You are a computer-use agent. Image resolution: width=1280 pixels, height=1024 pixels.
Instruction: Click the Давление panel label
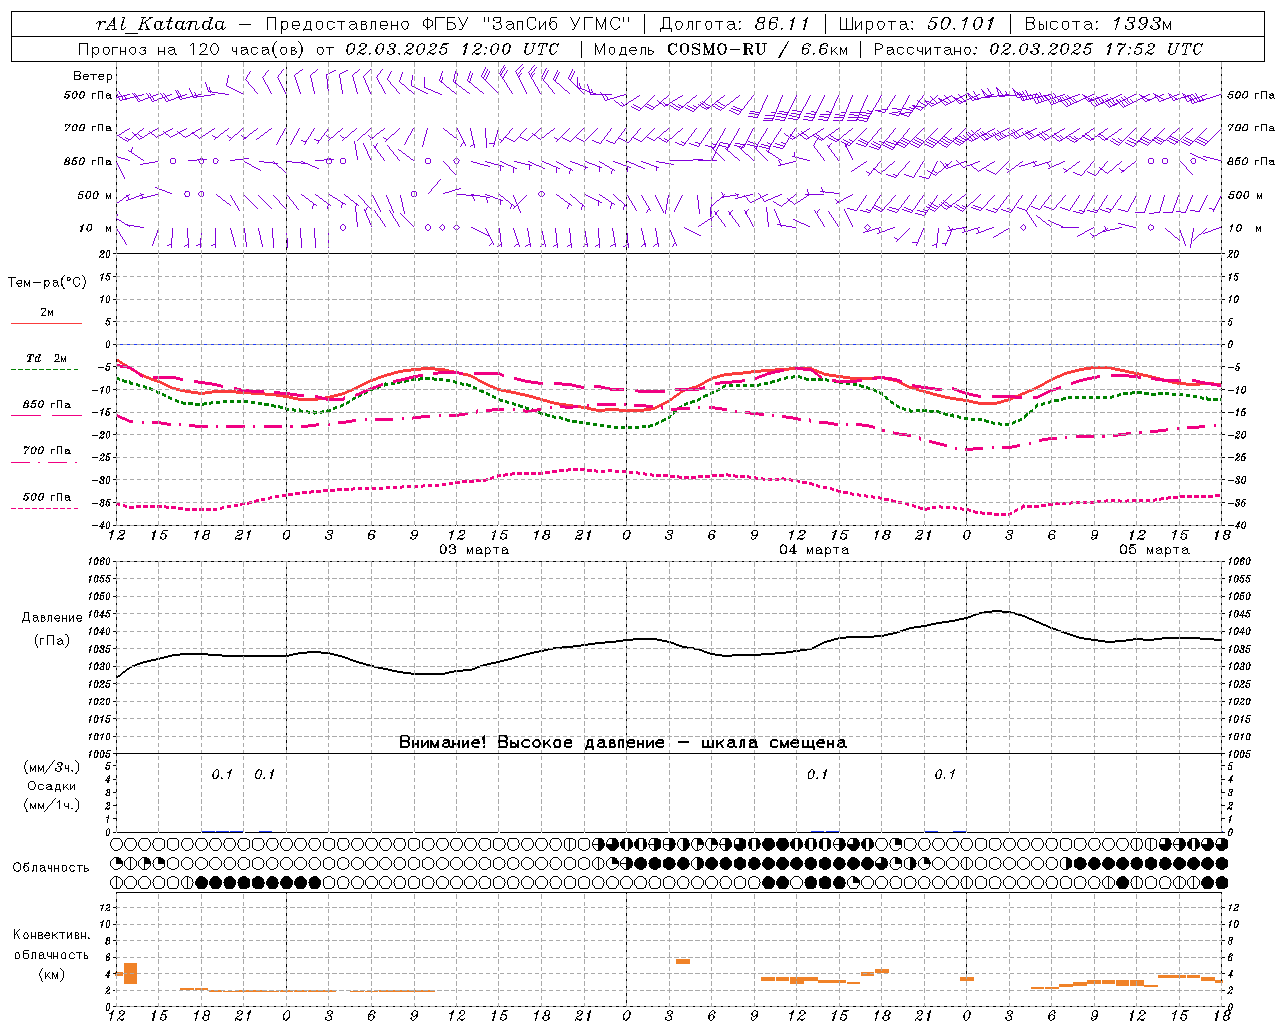(x=52, y=618)
